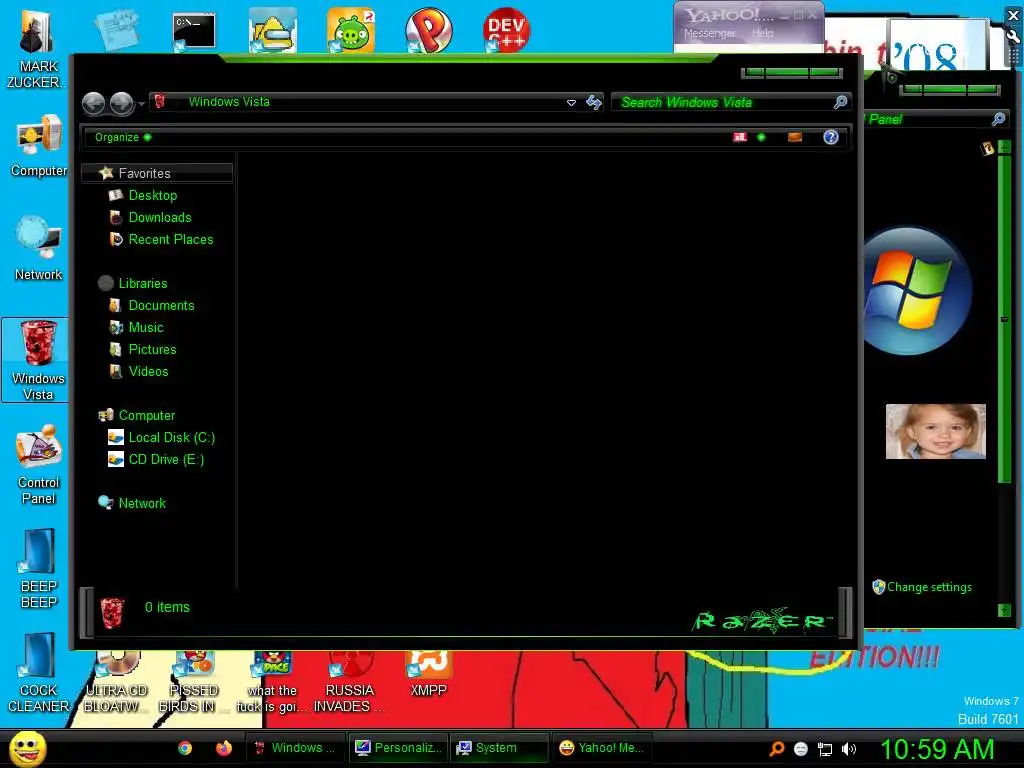The width and height of the screenshot is (1024, 768).
Task: Click the explorer Back arrow button
Action: 93,103
